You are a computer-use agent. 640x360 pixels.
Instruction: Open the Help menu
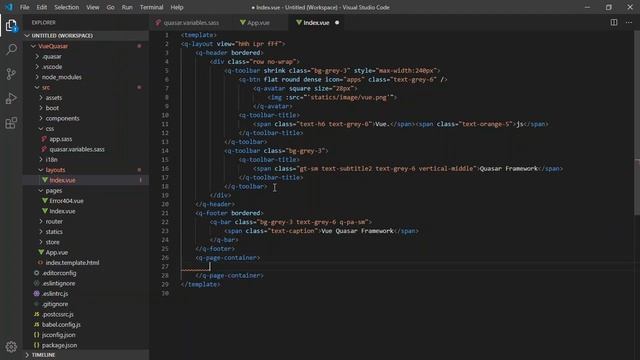(177, 7)
